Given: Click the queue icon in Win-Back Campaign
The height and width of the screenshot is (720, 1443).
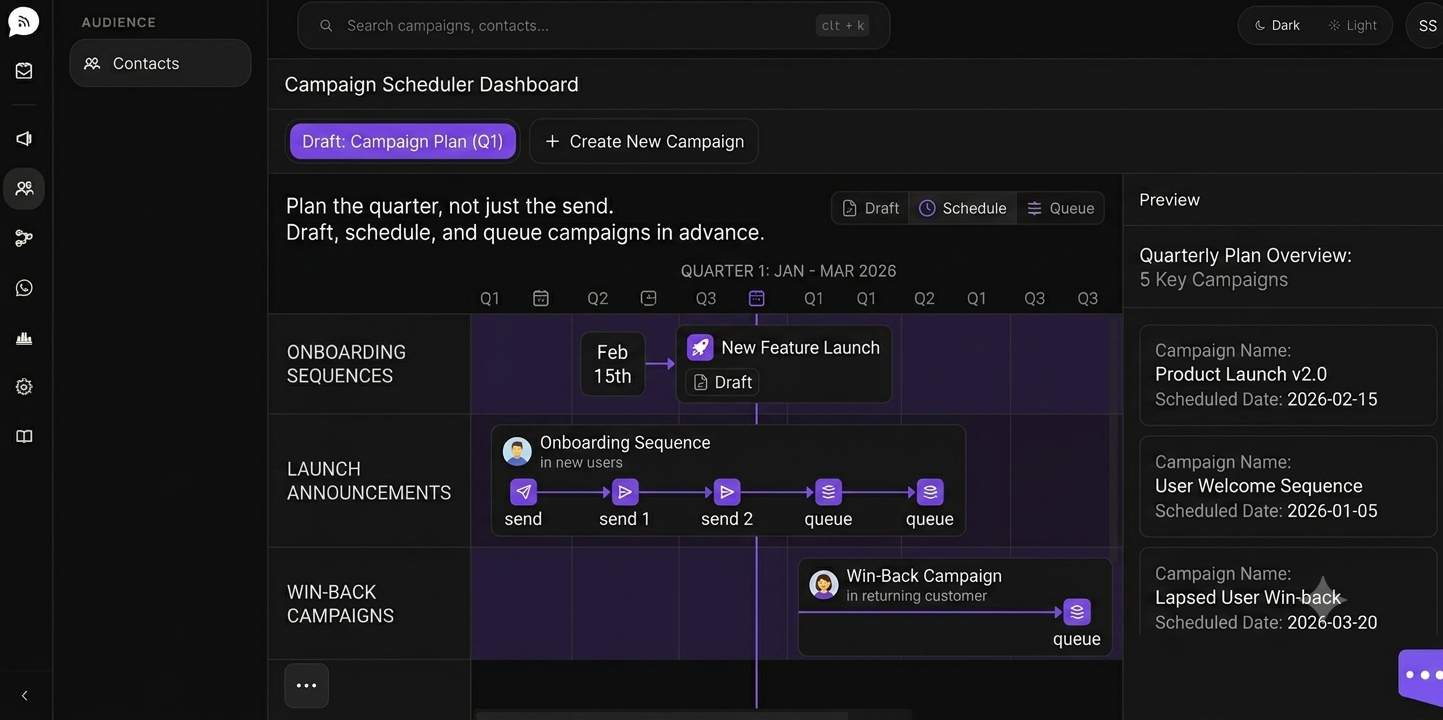Looking at the screenshot, I should point(1076,612).
